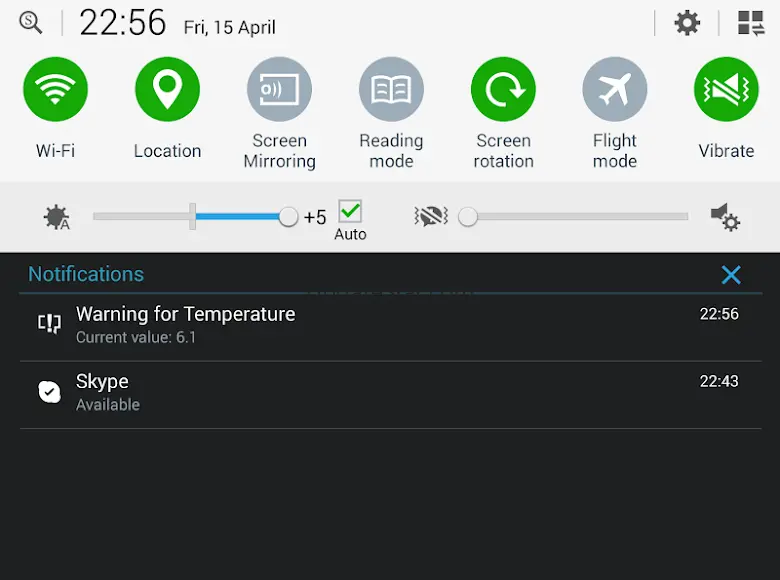Image resolution: width=780 pixels, height=580 pixels.
Task: Enable Screen Mirroring
Action: click(x=279, y=89)
